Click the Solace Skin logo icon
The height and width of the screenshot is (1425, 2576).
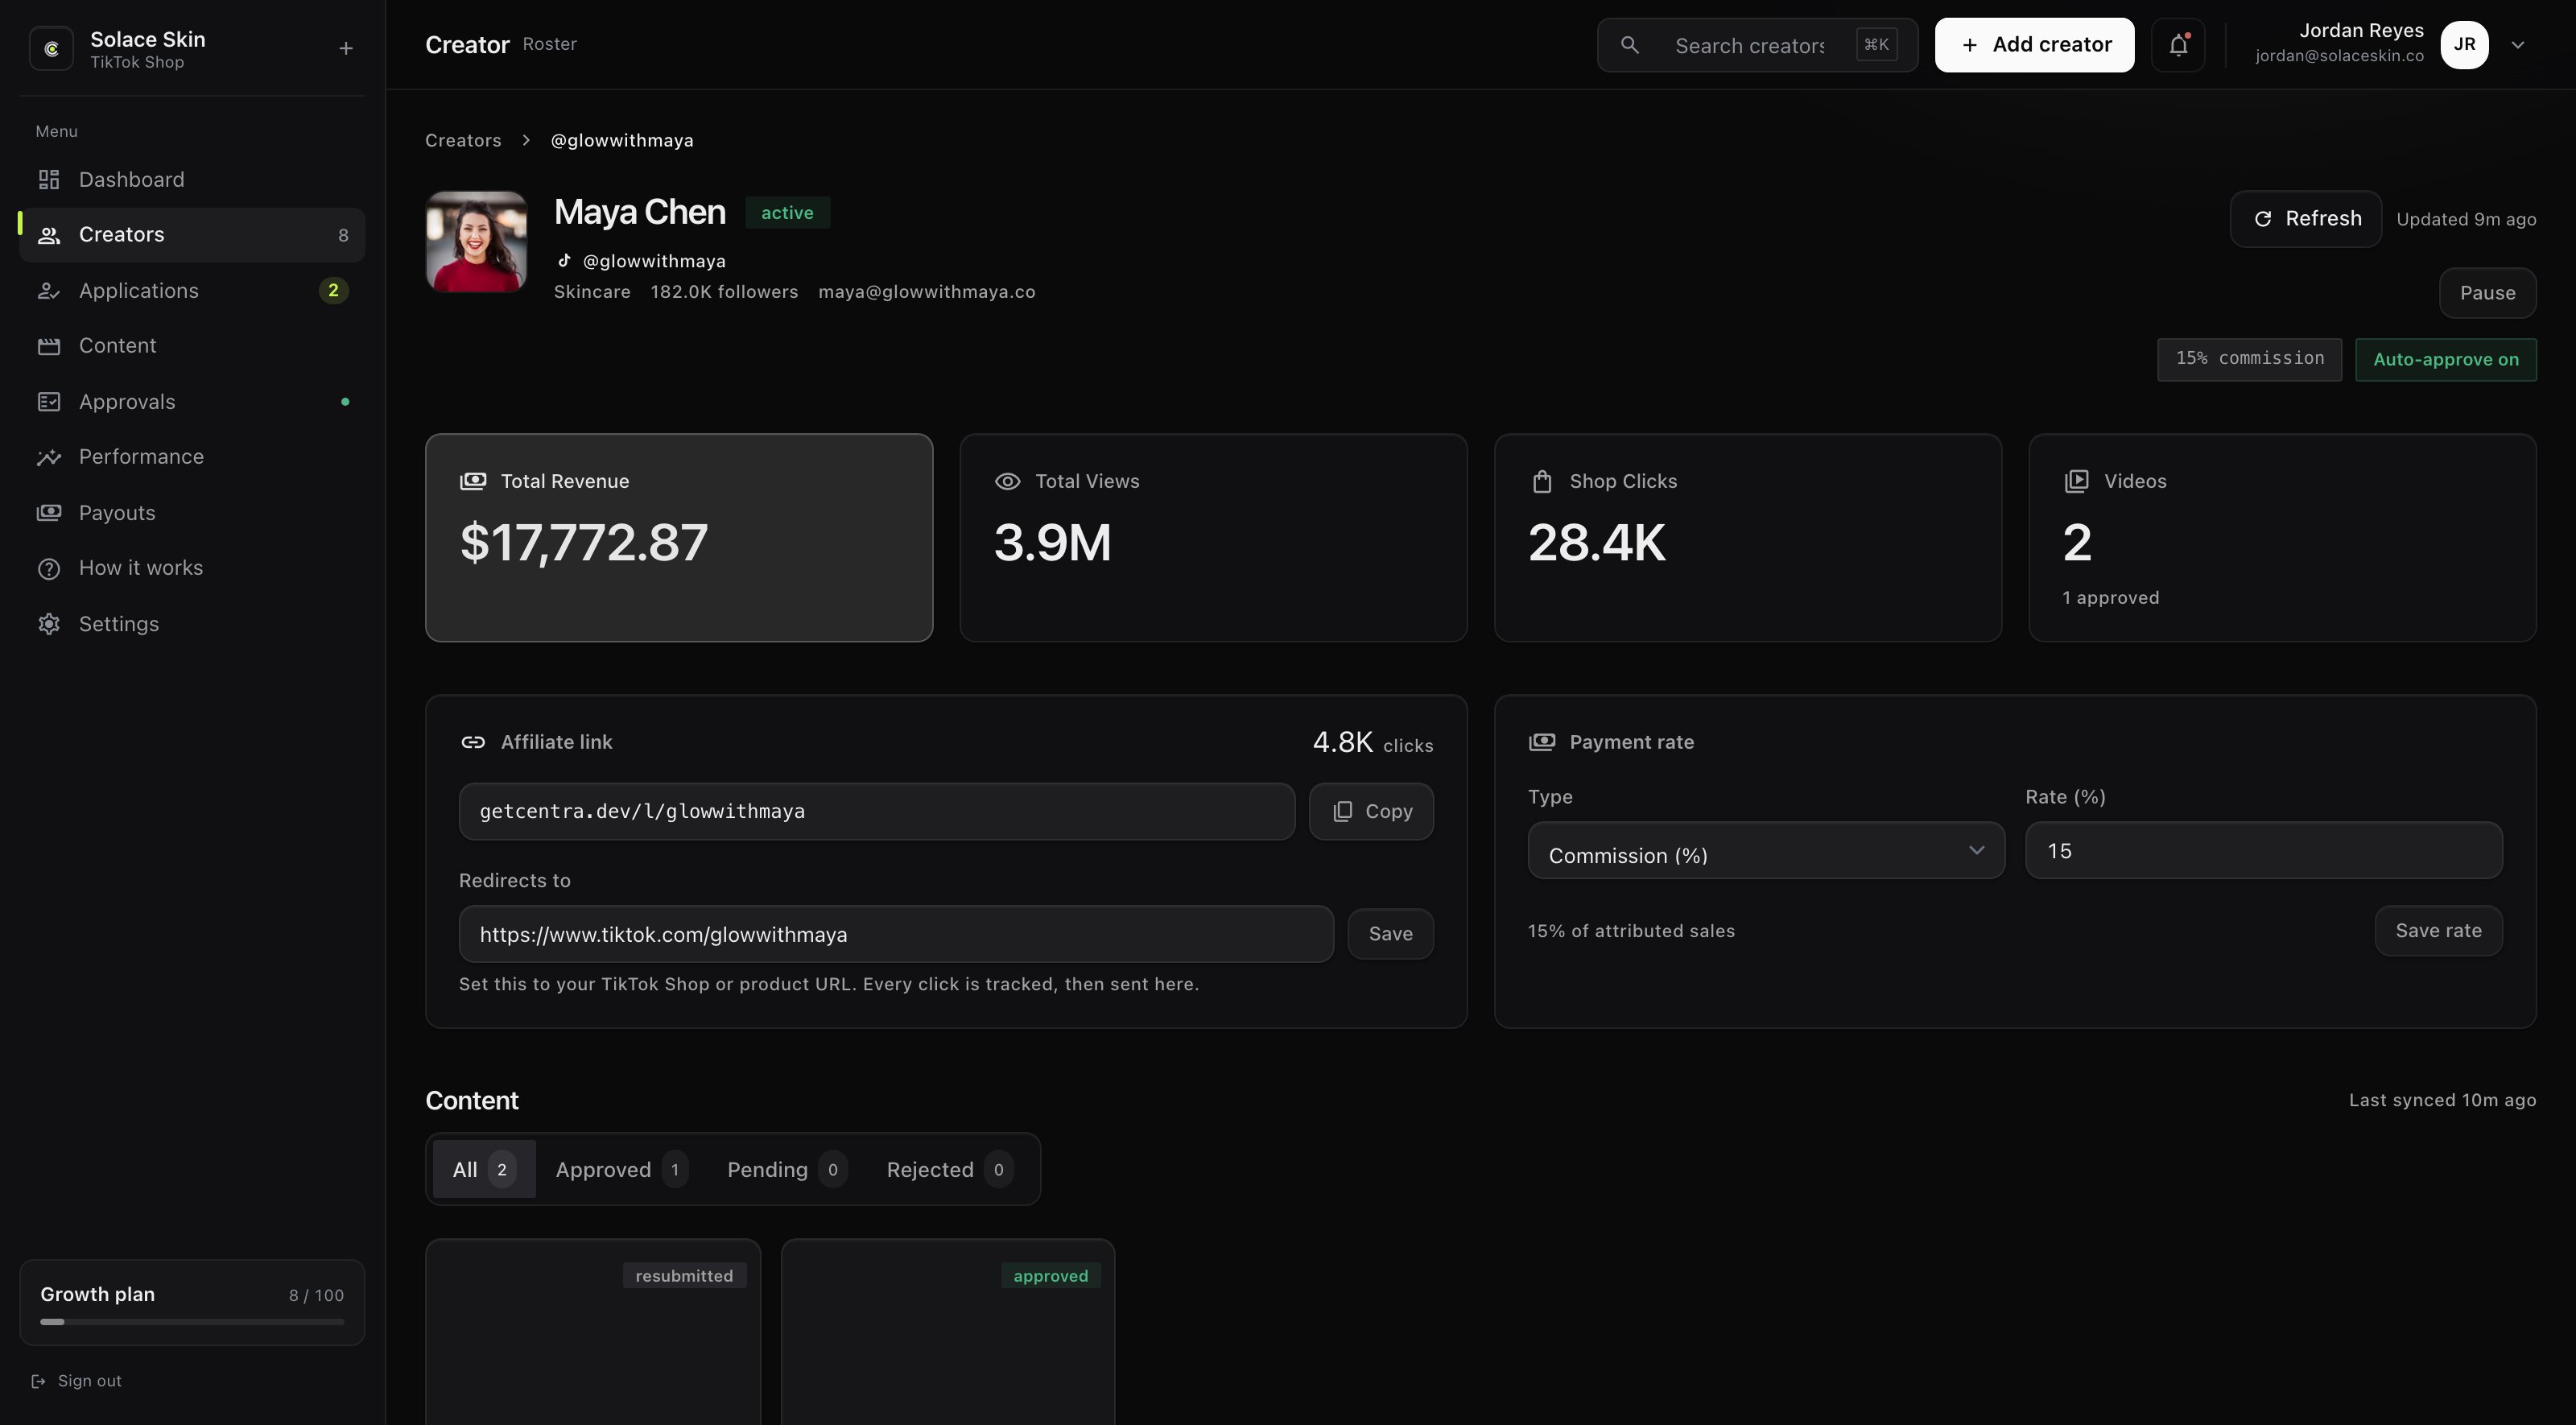pyautogui.click(x=51, y=48)
